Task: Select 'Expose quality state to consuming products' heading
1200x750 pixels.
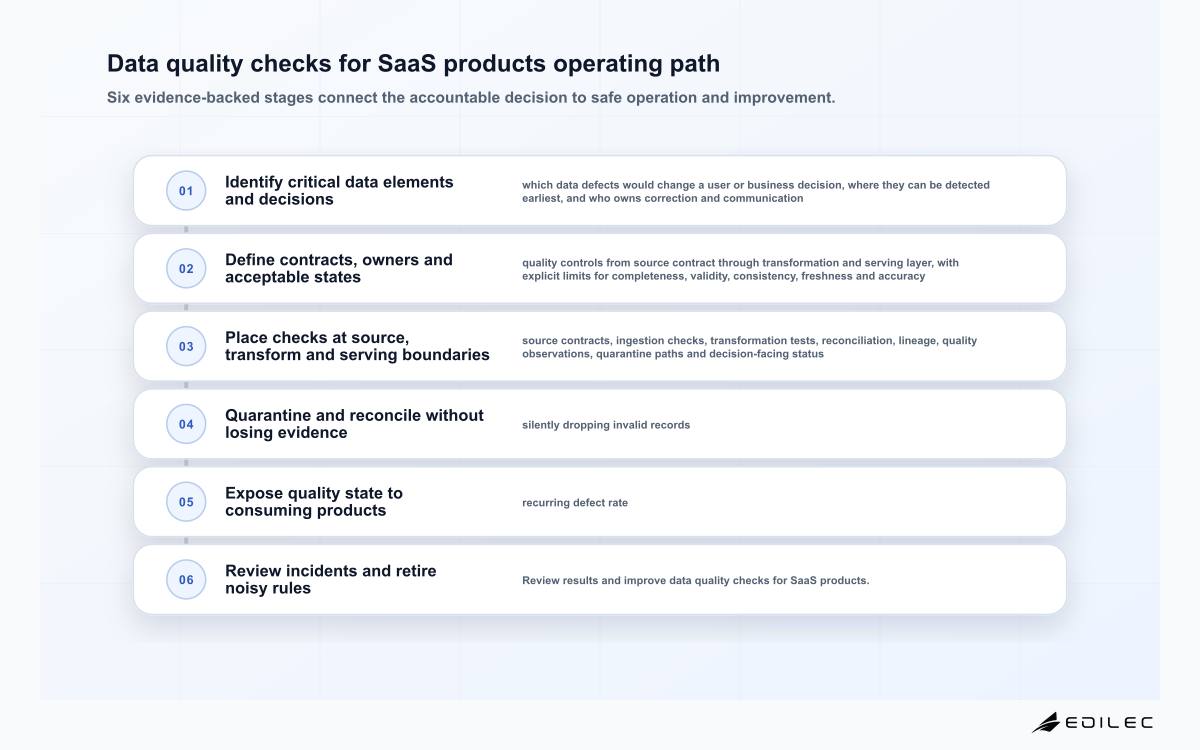Action: point(314,502)
